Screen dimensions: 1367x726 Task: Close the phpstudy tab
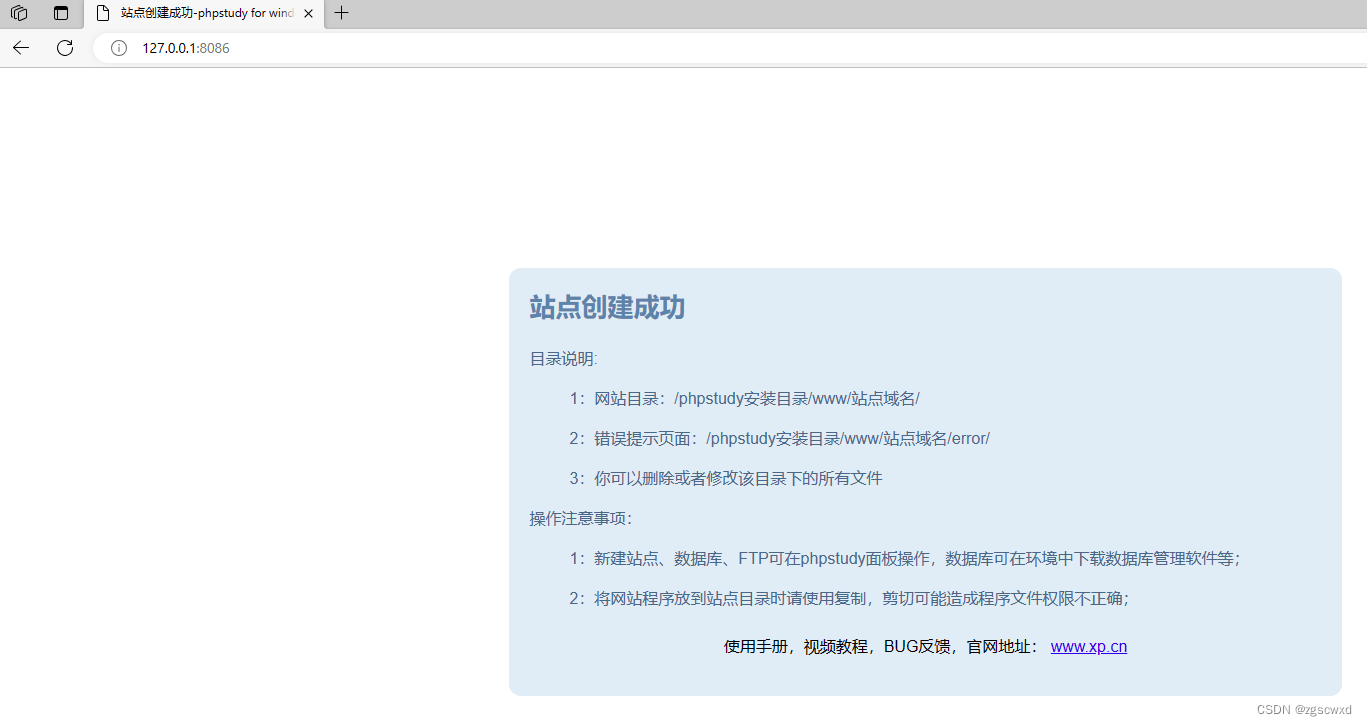(308, 13)
